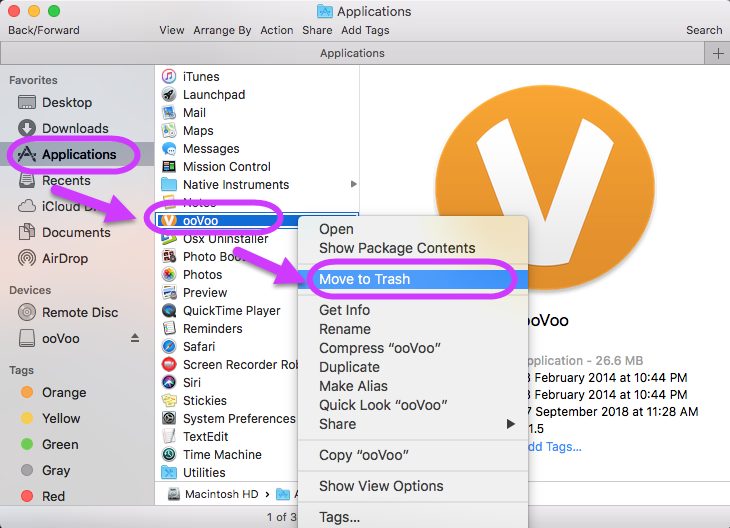The height and width of the screenshot is (528, 730).
Task: Click the Time Machine icon
Action: pos(169,455)
